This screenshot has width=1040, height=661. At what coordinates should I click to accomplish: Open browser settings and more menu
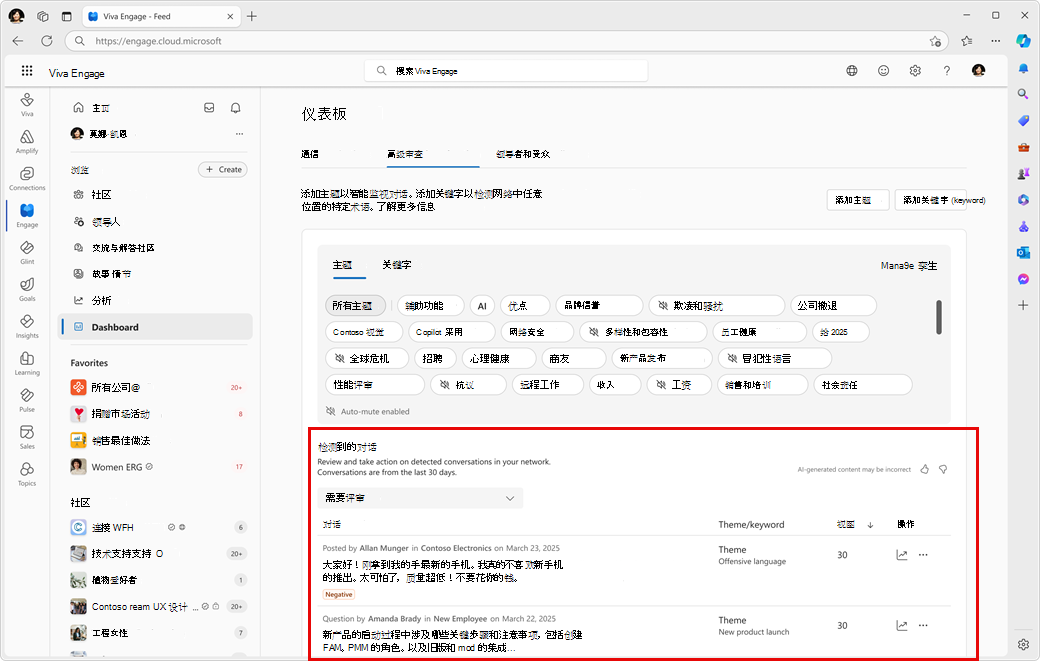pyautogui.click(x=996, y=40)
